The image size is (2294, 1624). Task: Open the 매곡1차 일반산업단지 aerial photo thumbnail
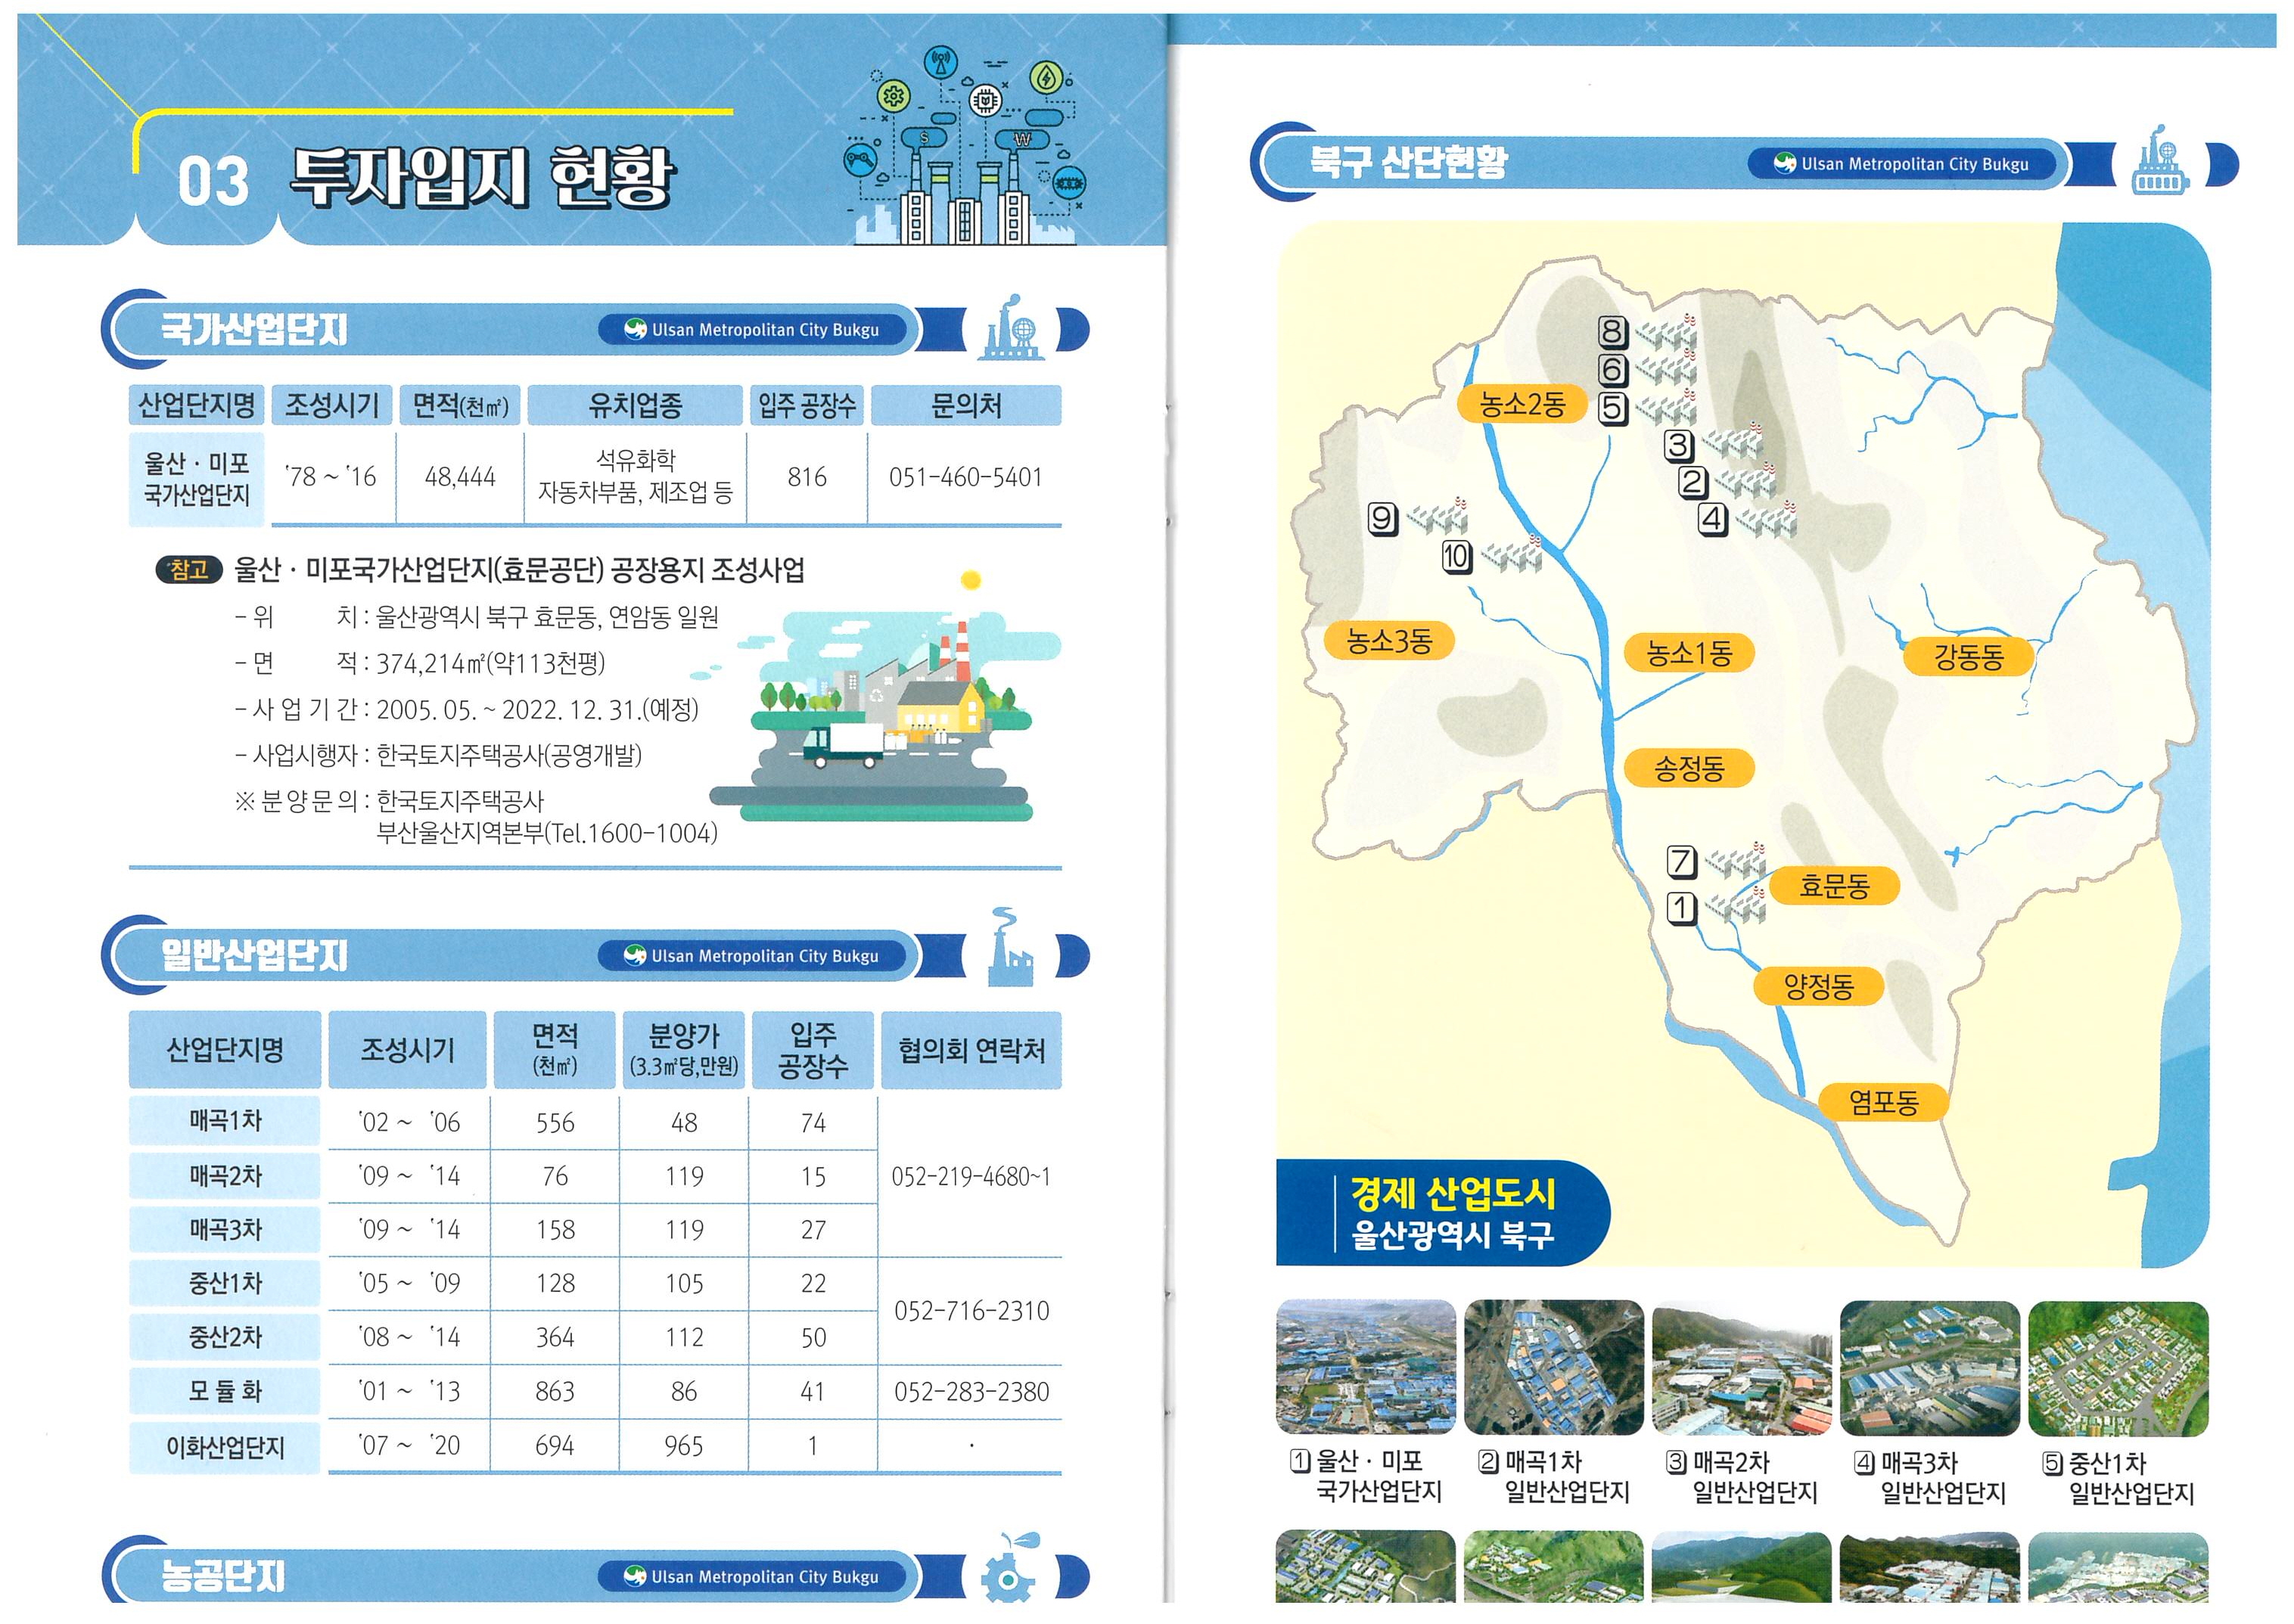click(x=1553, y=1368)
